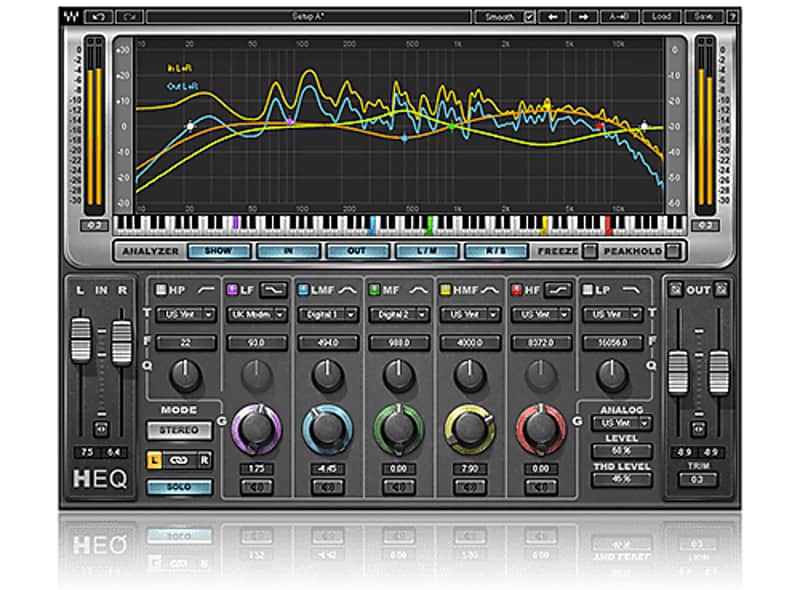Open the HP filter type dropdown

186,314
